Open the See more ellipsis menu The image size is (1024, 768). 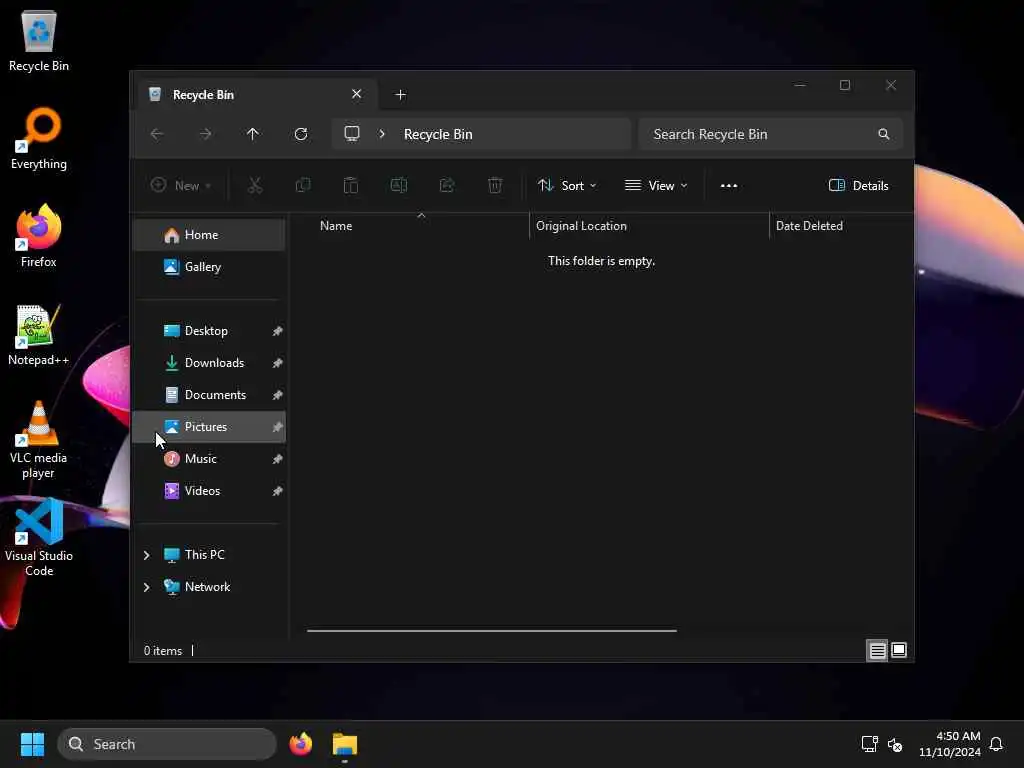(729, 185)
